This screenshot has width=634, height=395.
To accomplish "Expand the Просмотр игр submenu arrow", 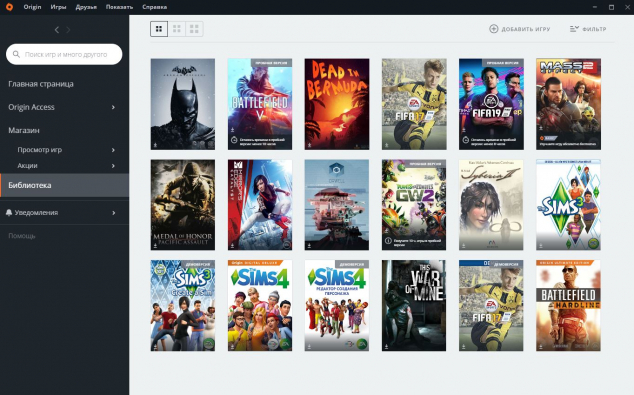I will pyautogui.click(x=113, y=150).
